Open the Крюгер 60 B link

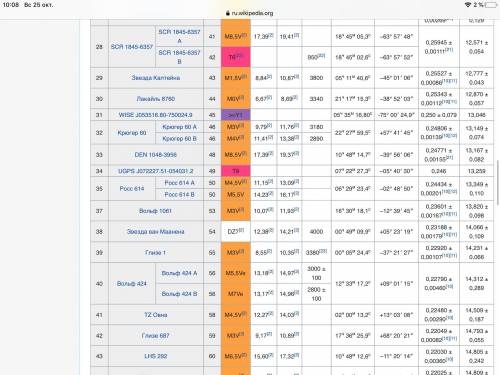[x=179, y=138]
